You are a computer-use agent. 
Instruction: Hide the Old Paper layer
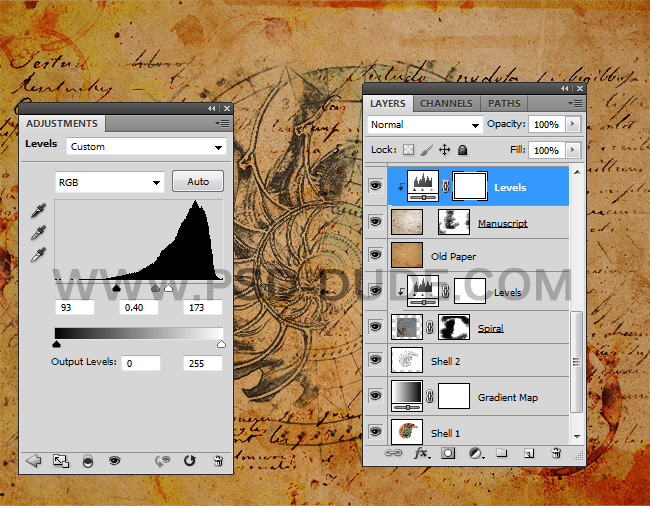tap(375, 254)
